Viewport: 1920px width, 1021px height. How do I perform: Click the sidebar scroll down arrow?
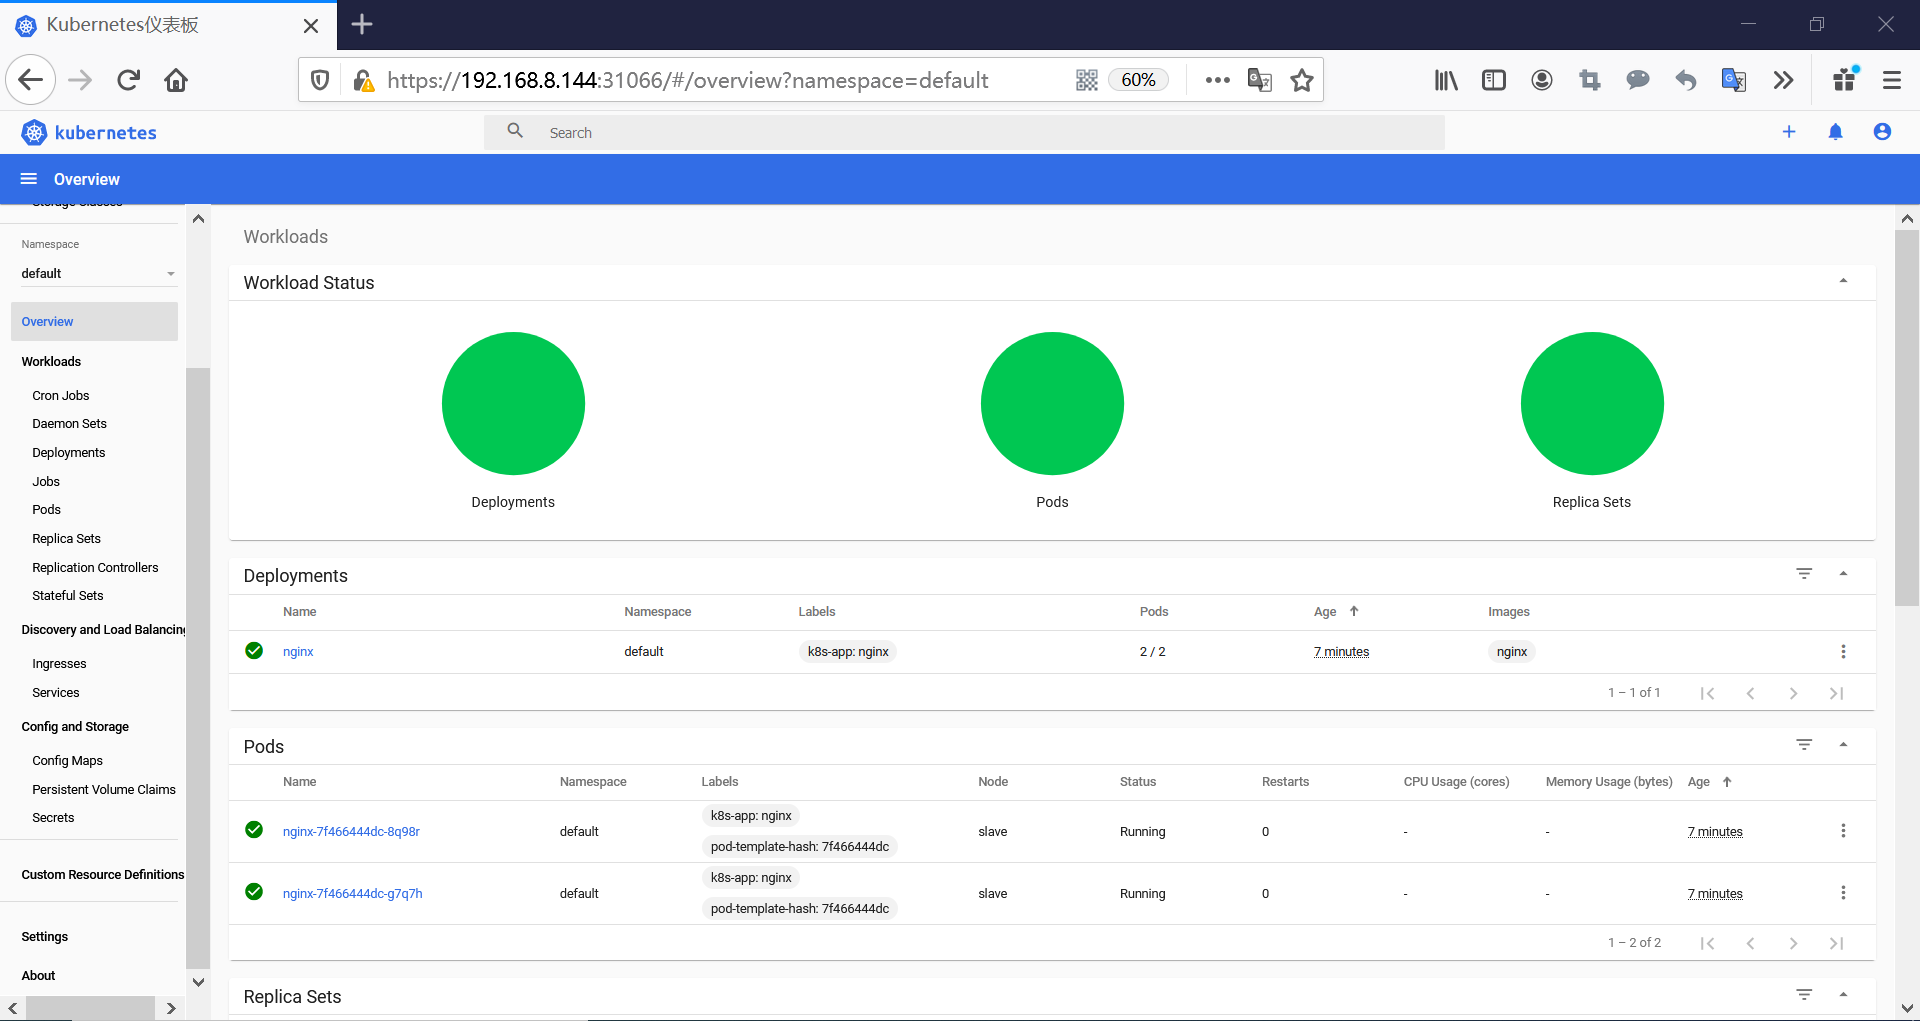coord(198,982)
